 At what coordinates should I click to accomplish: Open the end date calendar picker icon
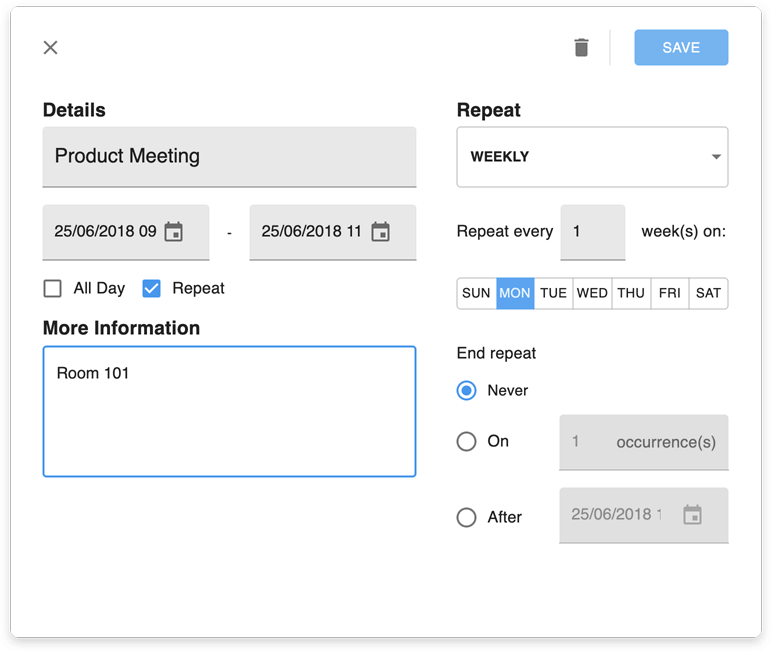pyautogui.click(x=380, y=232)
